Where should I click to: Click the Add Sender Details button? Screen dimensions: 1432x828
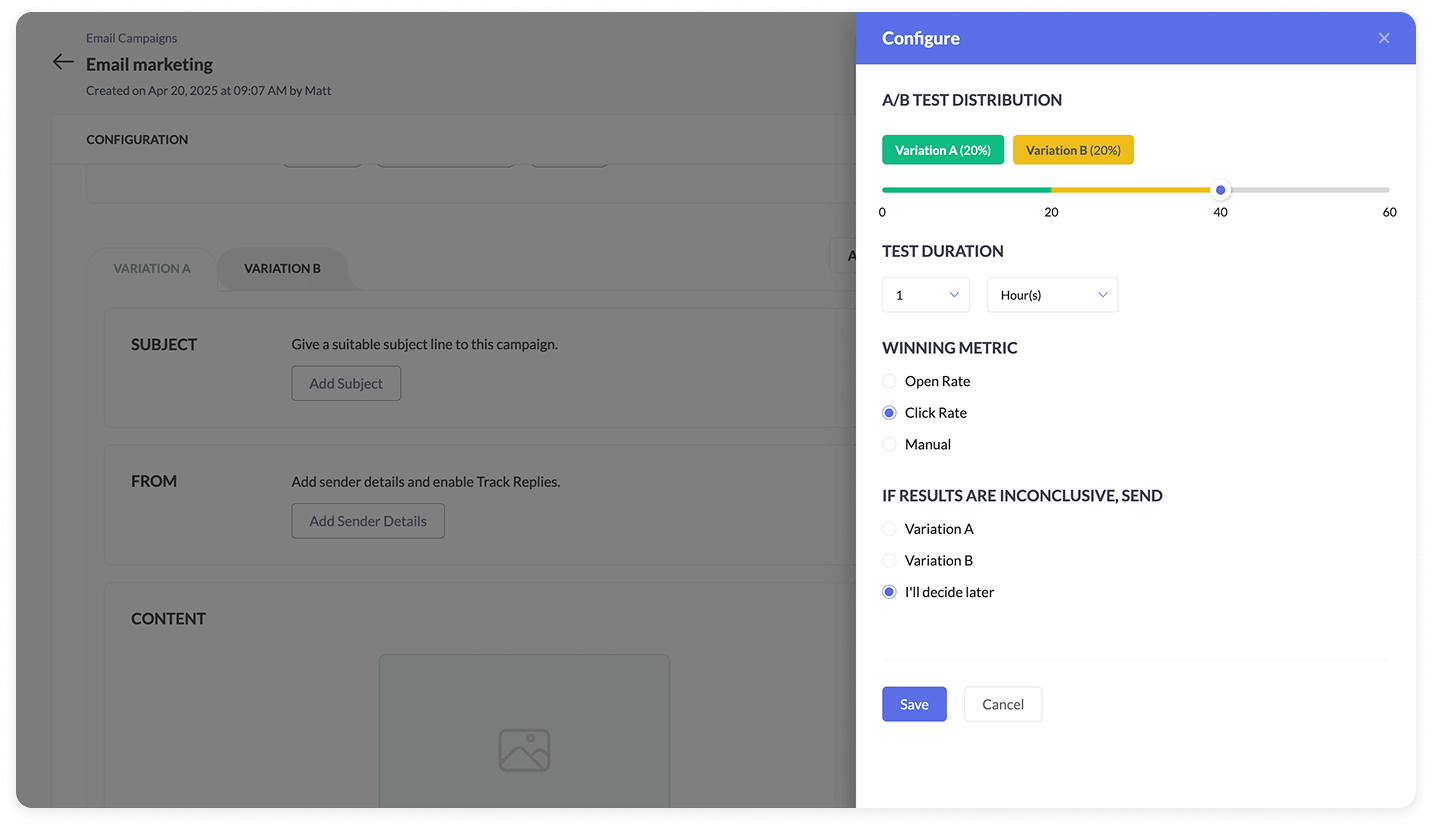(x=368, y=521)
